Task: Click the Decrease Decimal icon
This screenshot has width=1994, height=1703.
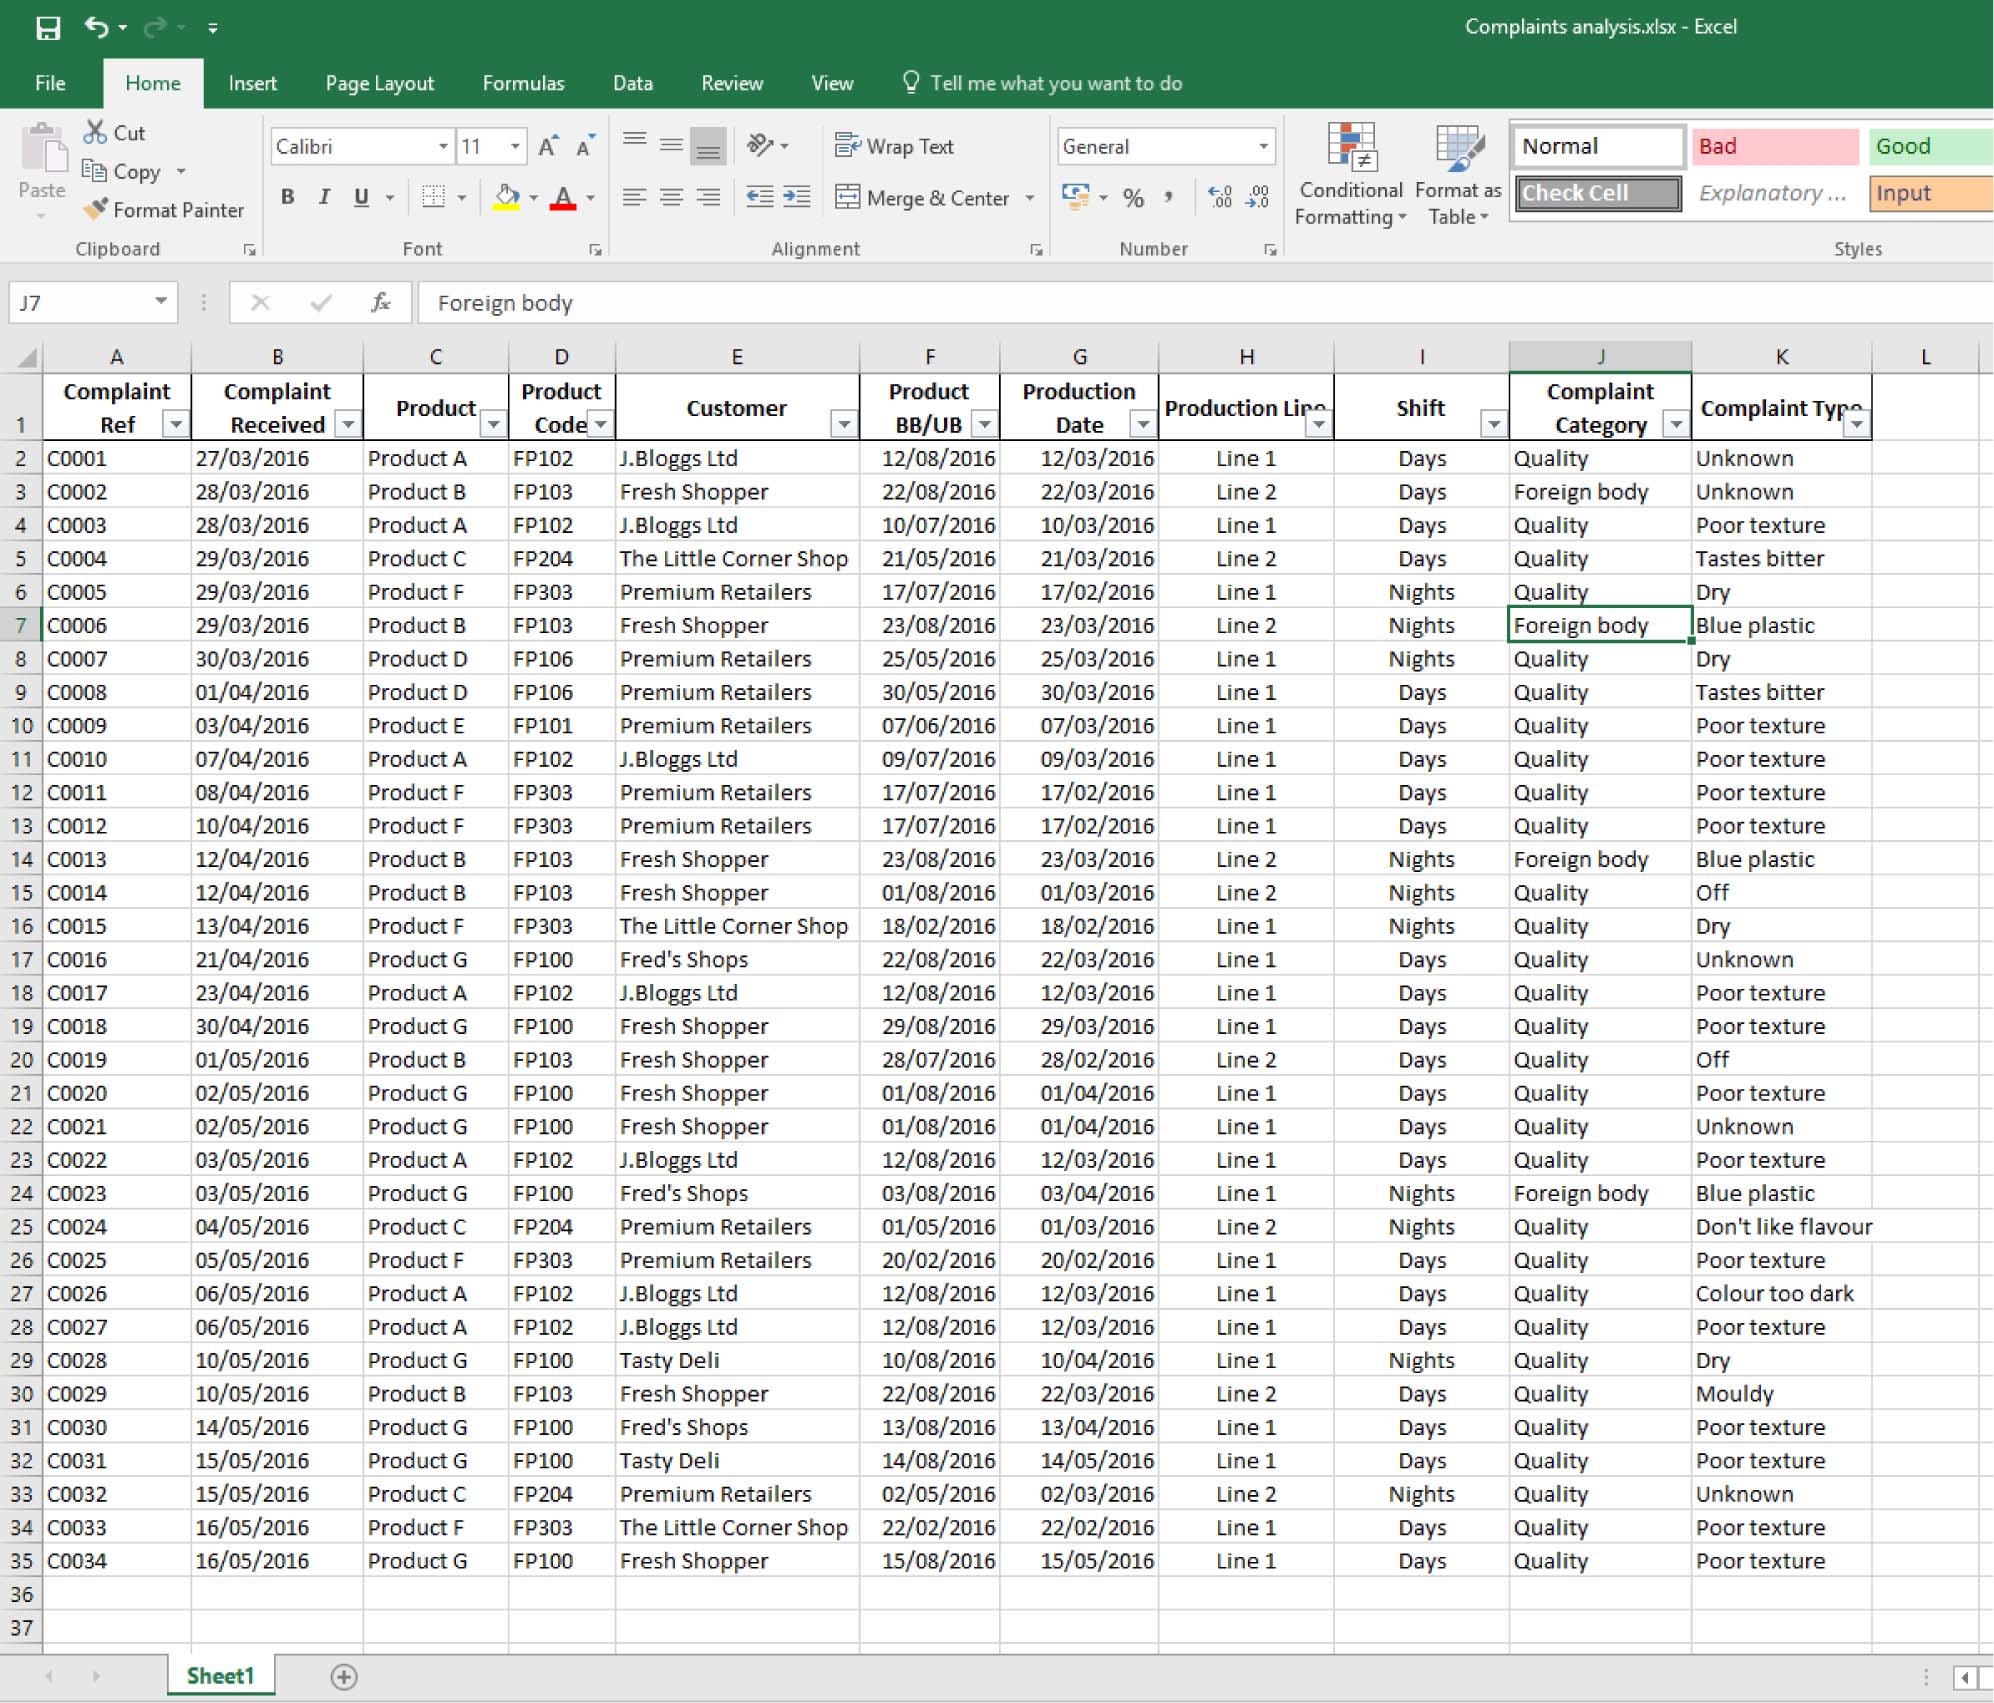Action: click(x=1257, y=197)
